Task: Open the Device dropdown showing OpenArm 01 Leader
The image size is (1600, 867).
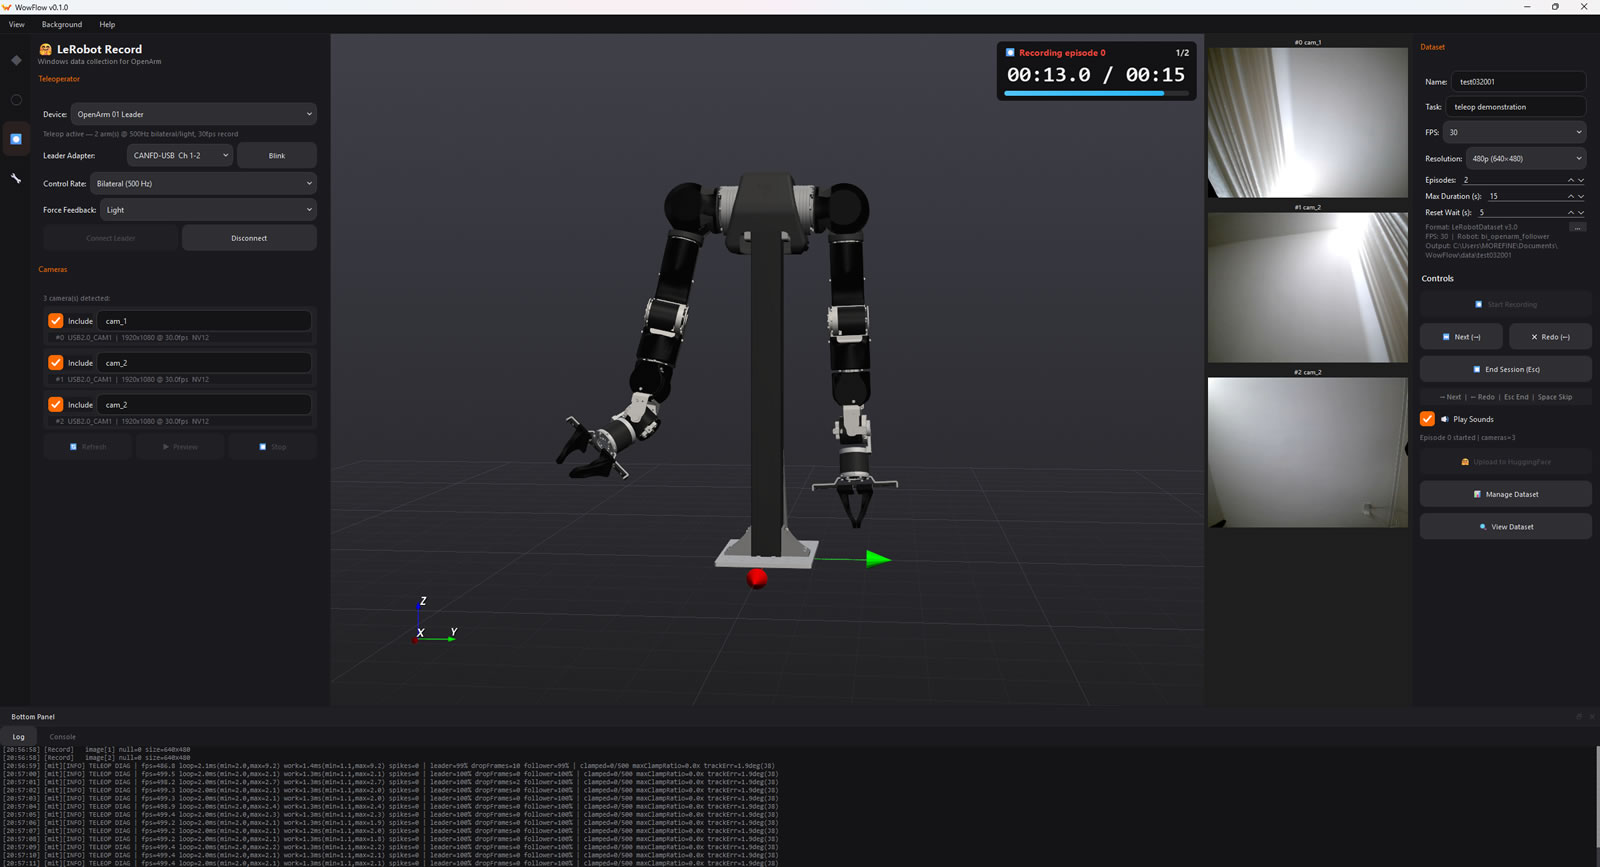Action: coord(193,114)
